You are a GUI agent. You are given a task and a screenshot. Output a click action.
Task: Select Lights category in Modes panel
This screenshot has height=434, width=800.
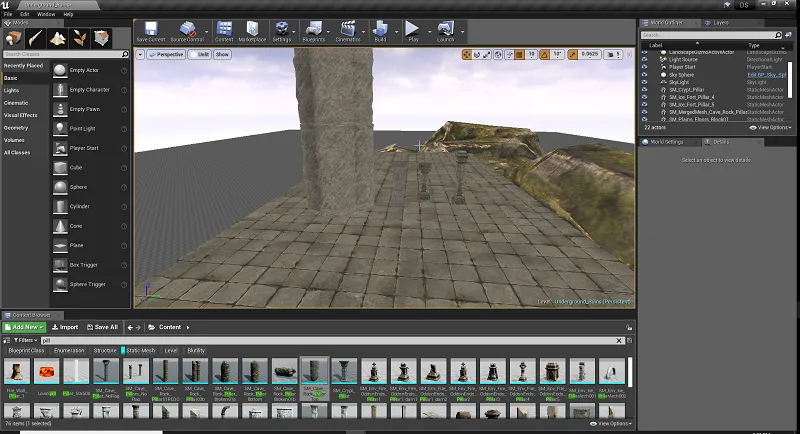[x=11, y=90]
